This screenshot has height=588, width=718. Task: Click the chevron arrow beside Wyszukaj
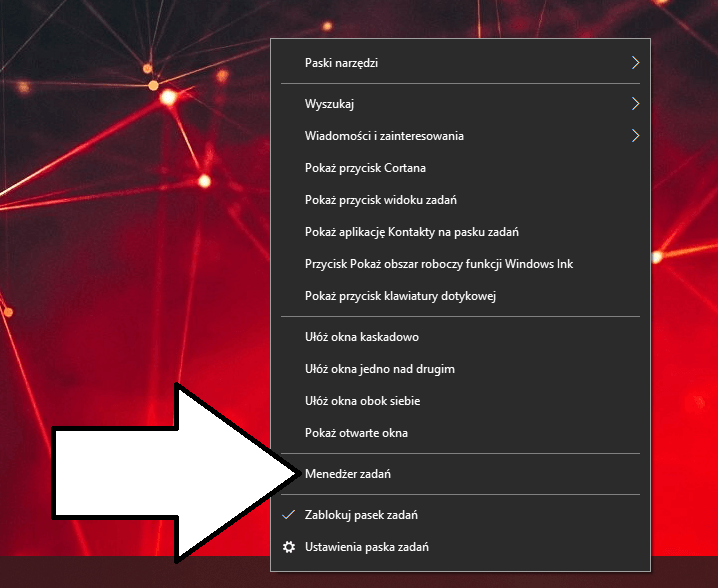click(635, 104)
